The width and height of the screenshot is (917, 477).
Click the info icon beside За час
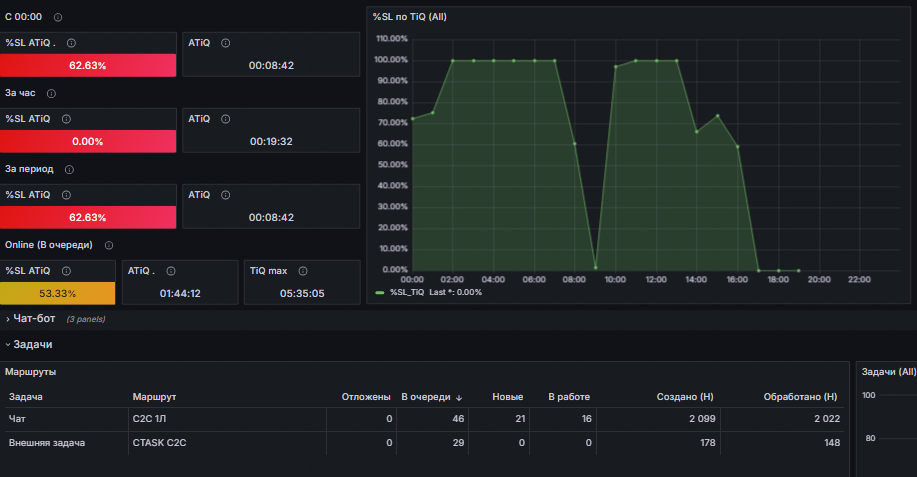[x=51, y=94]
